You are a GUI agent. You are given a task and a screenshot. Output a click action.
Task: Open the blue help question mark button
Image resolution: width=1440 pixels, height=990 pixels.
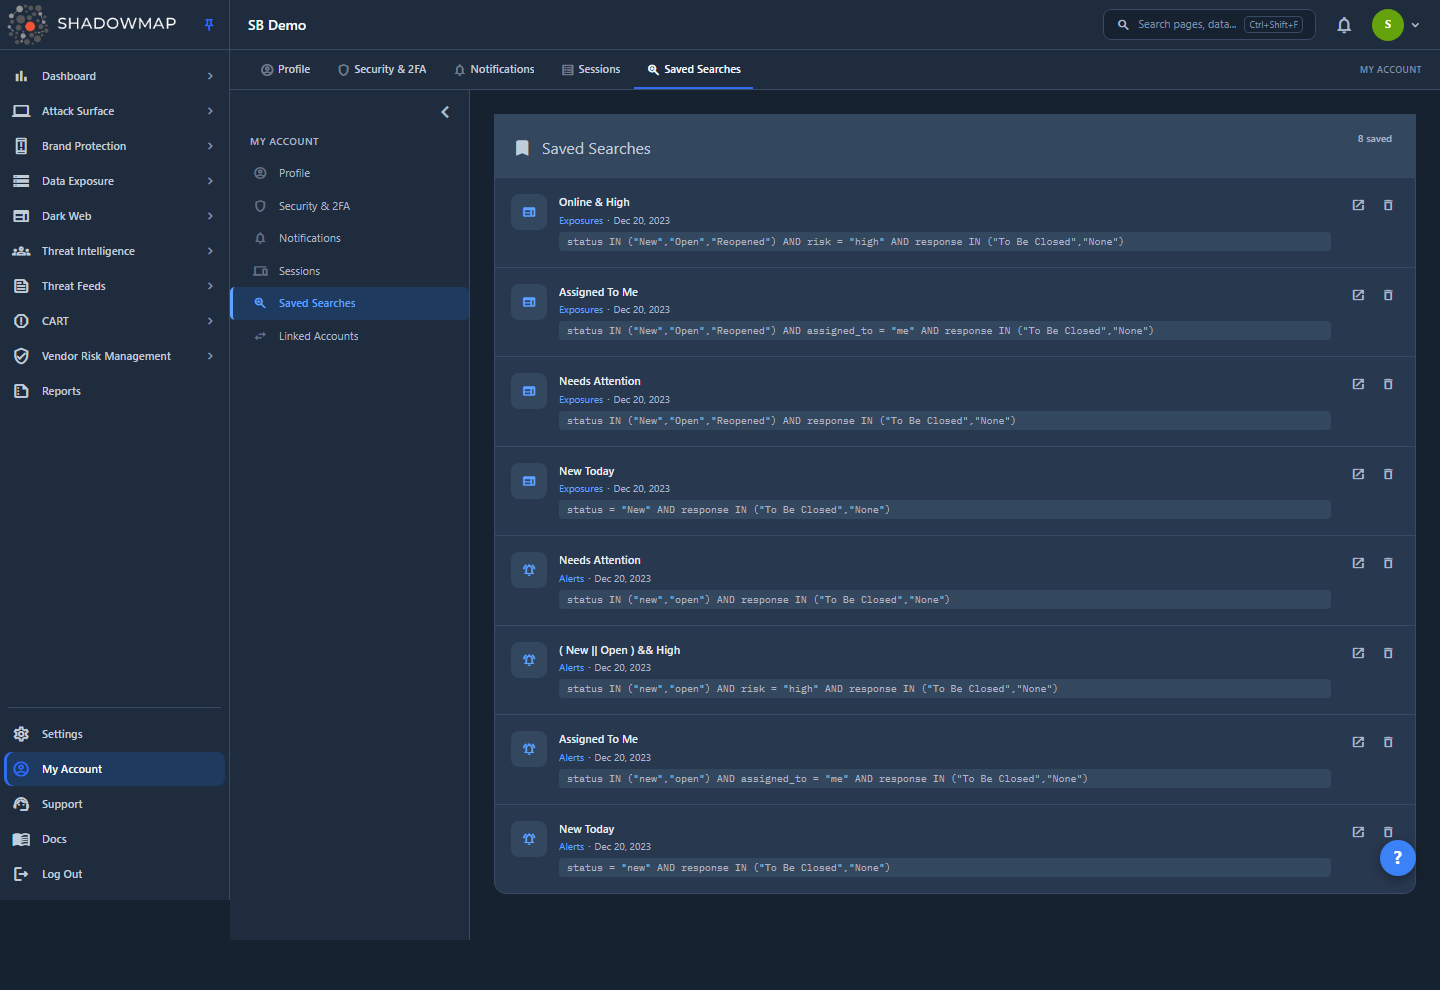[1397, 857]
